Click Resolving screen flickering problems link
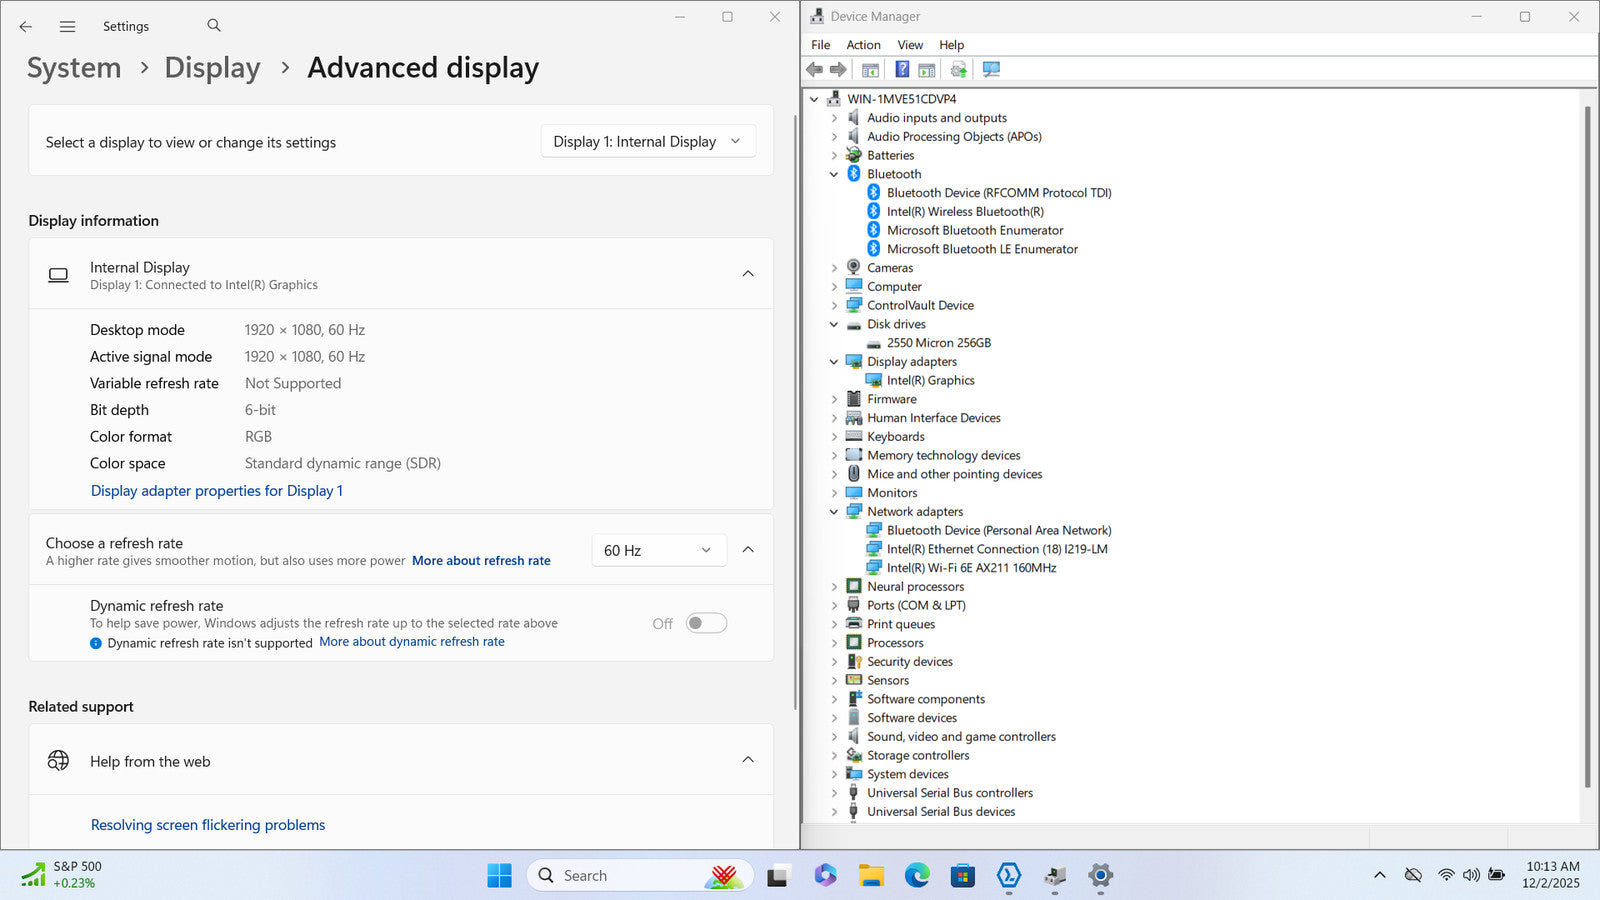 [x=208, y=825]
